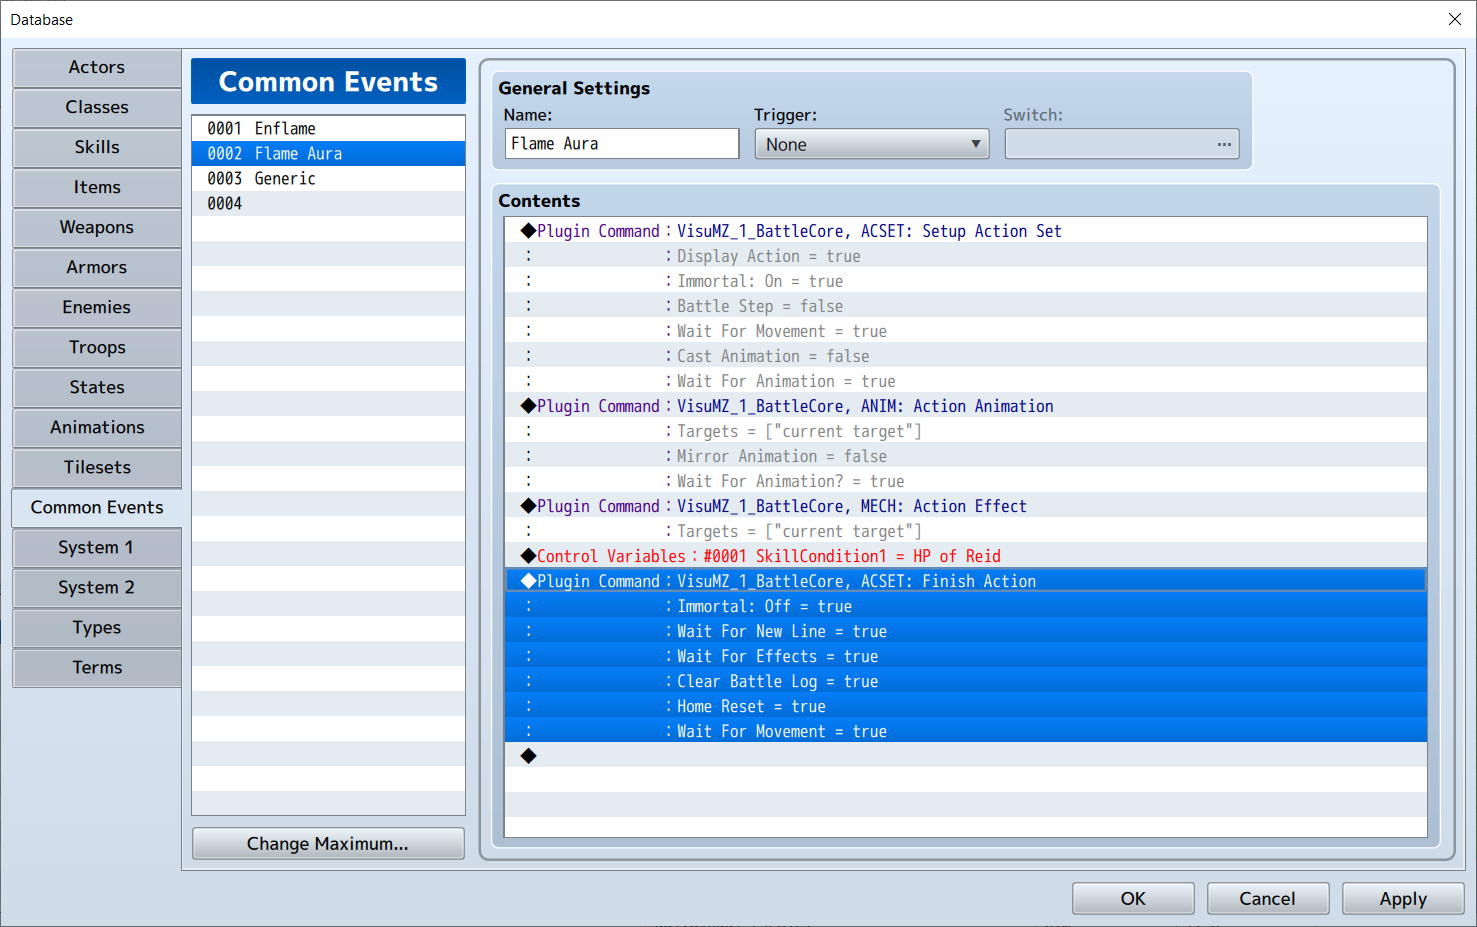Expand the Trigger dropdown set to None
The image size is (1477, 927).
point(872,144)
